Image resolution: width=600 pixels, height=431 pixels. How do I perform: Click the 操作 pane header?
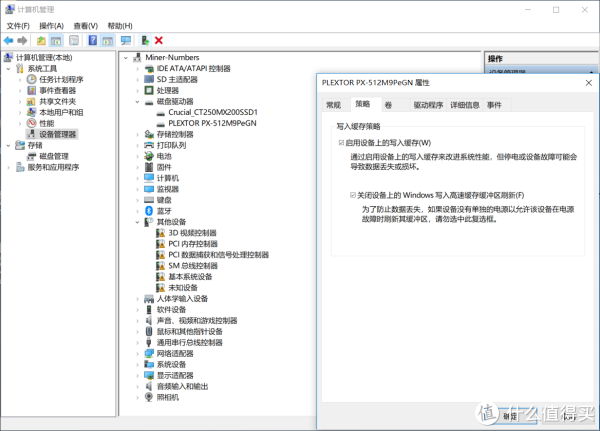point(541,59)
